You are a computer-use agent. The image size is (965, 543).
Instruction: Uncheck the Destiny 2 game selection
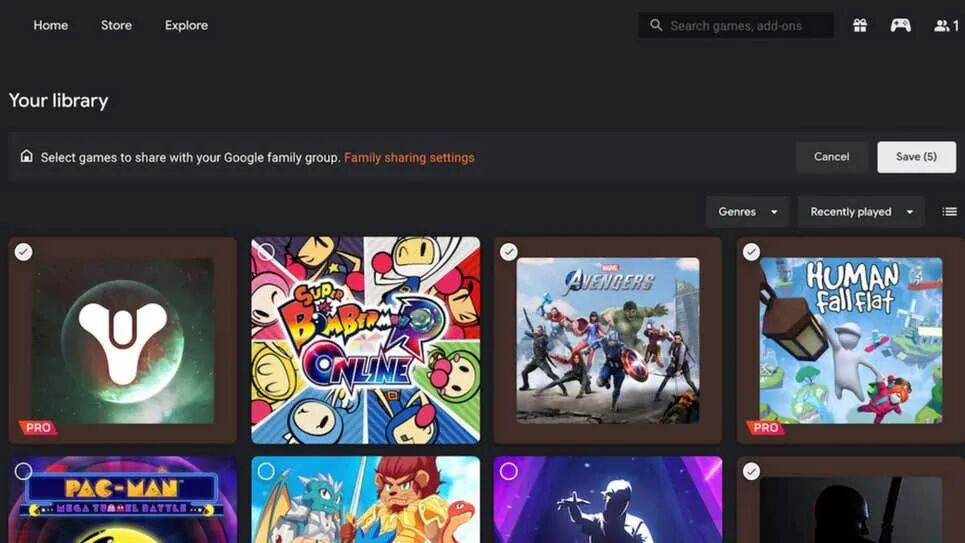(x=23, y=252)
